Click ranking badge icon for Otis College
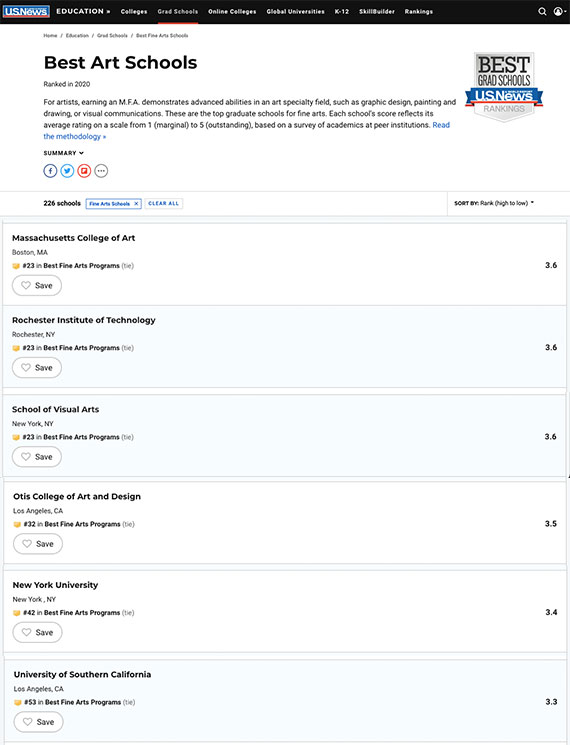This screenshot has width=570, height=745. (17, 525)
